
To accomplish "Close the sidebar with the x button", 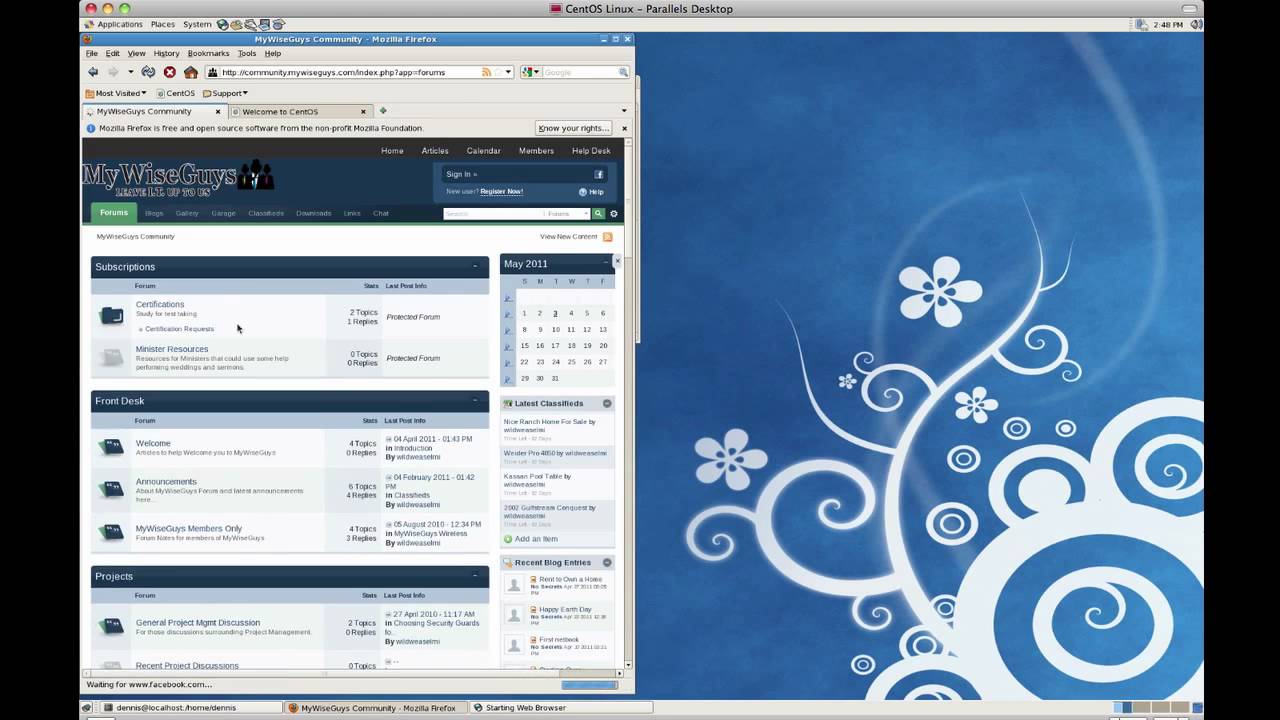I will [617, 261].
